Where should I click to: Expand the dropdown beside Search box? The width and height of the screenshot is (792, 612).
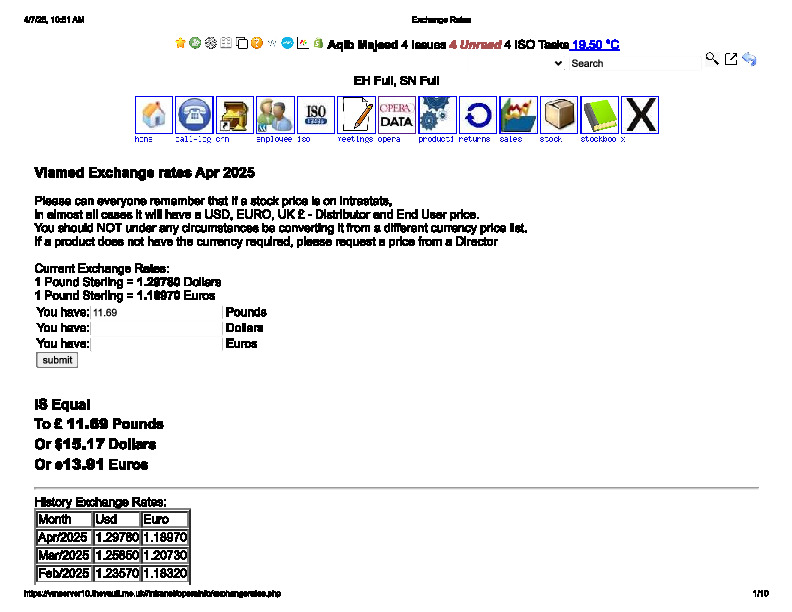(558, 63)
